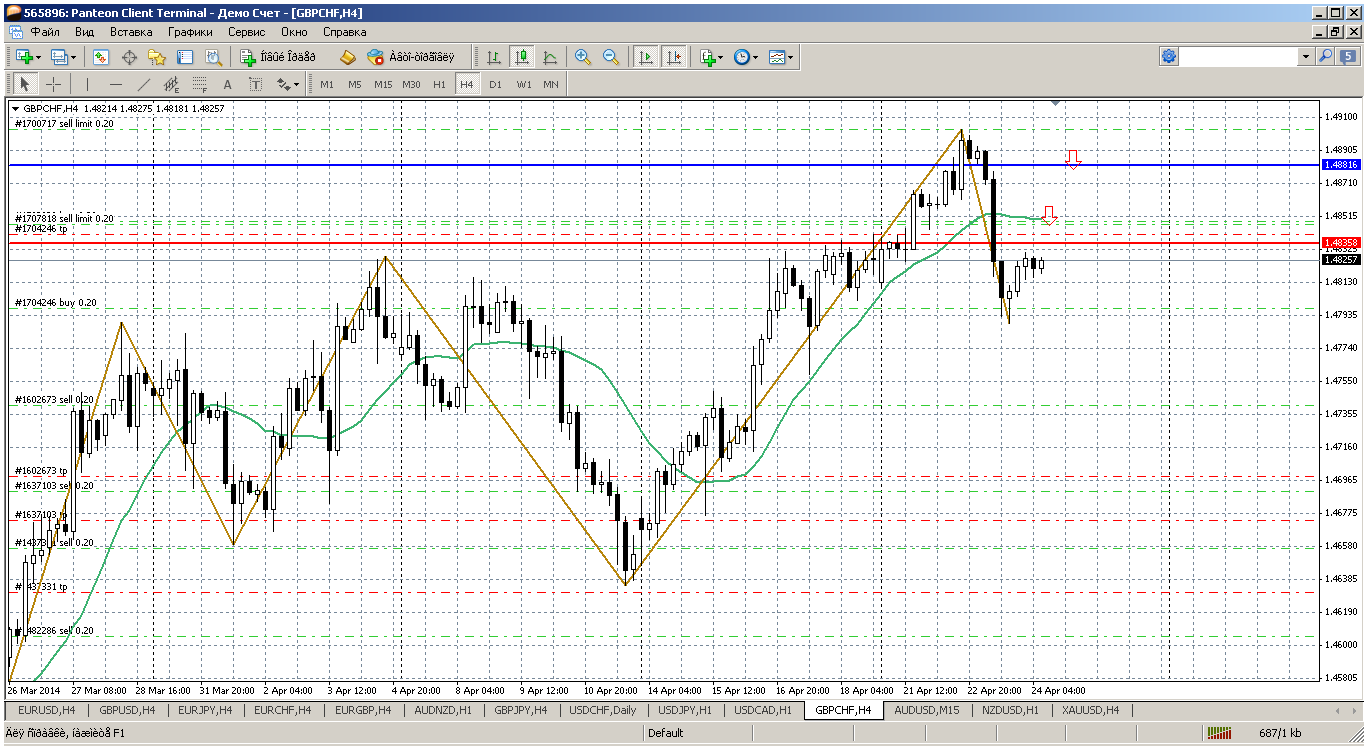Open the Periods clock dropdown
Screen dimensions: 1368x746
coord(746,58)
